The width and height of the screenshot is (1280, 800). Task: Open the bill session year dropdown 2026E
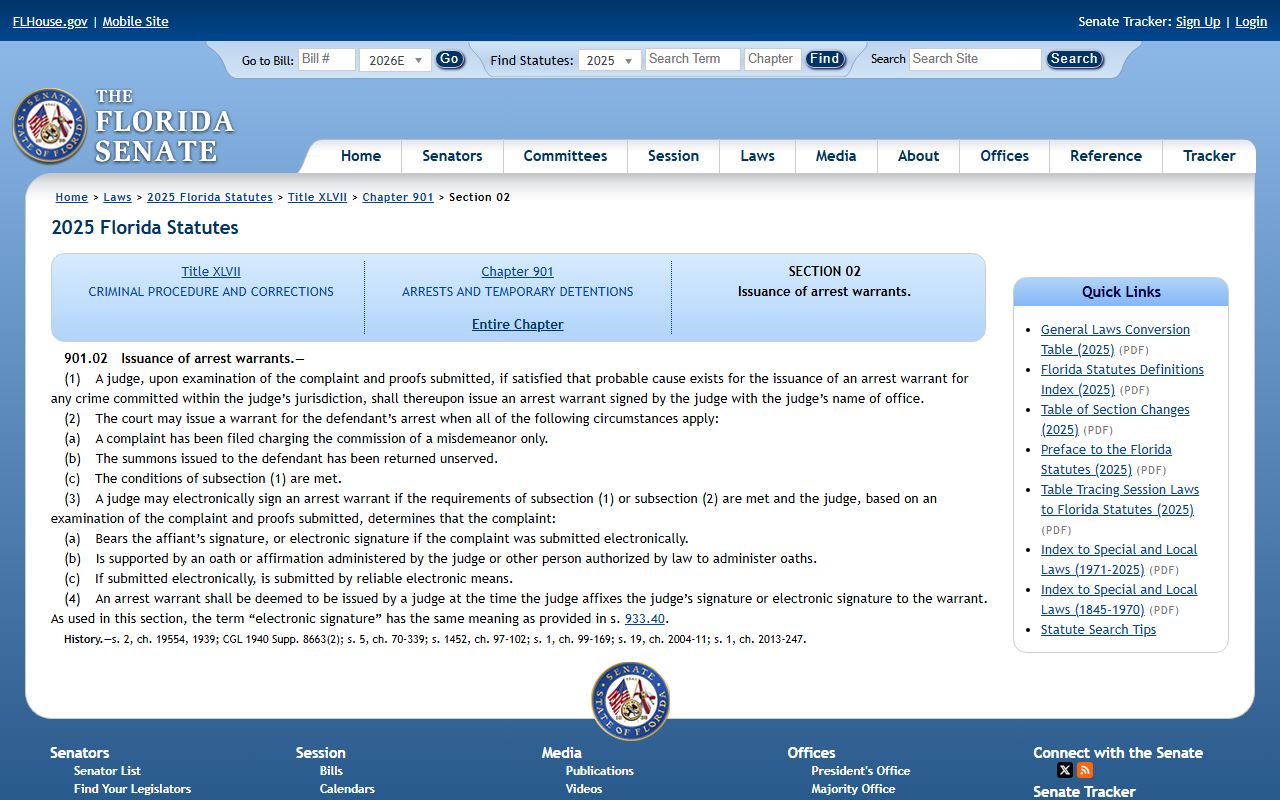click(x=395, y=60)
